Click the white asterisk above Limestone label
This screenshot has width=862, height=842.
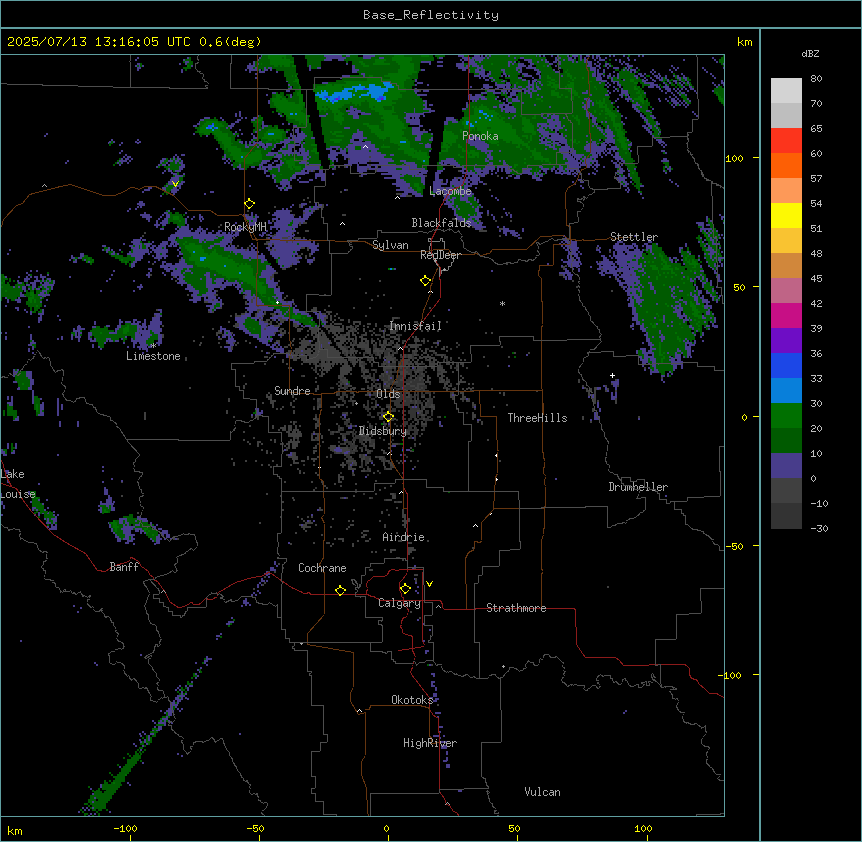pos(153,346)
